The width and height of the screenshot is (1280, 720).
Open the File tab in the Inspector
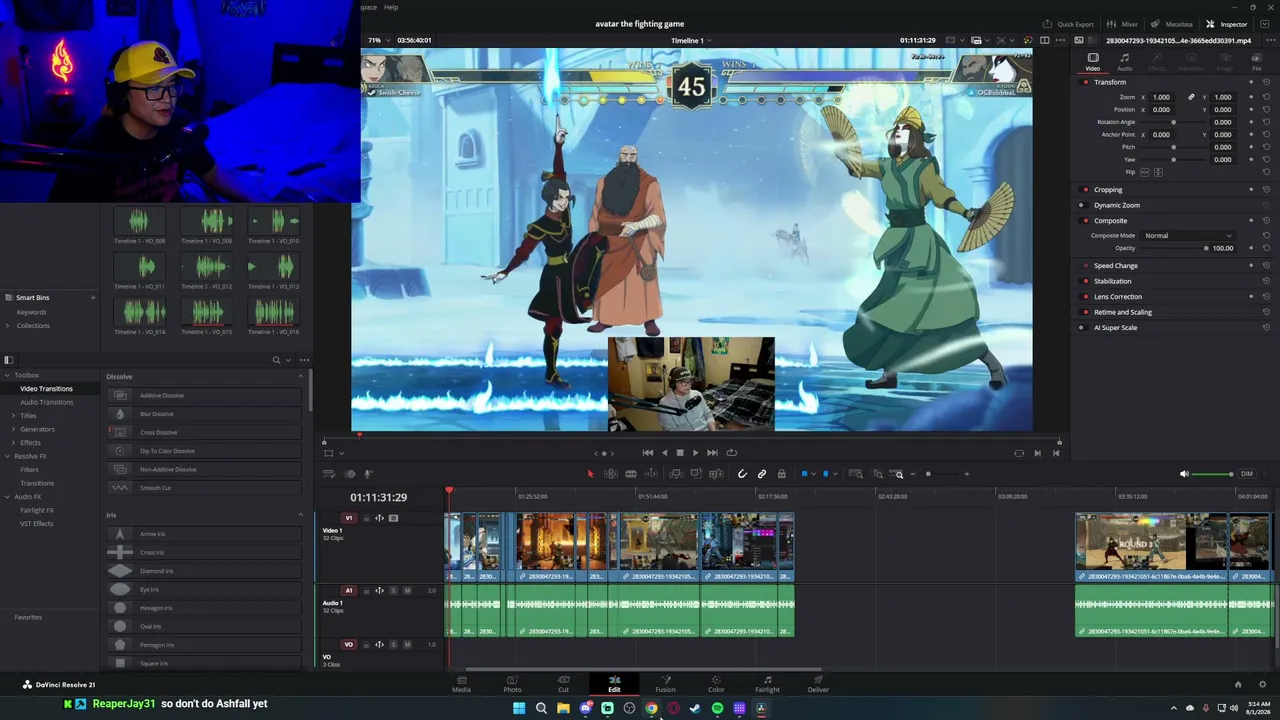(1257, 62)
